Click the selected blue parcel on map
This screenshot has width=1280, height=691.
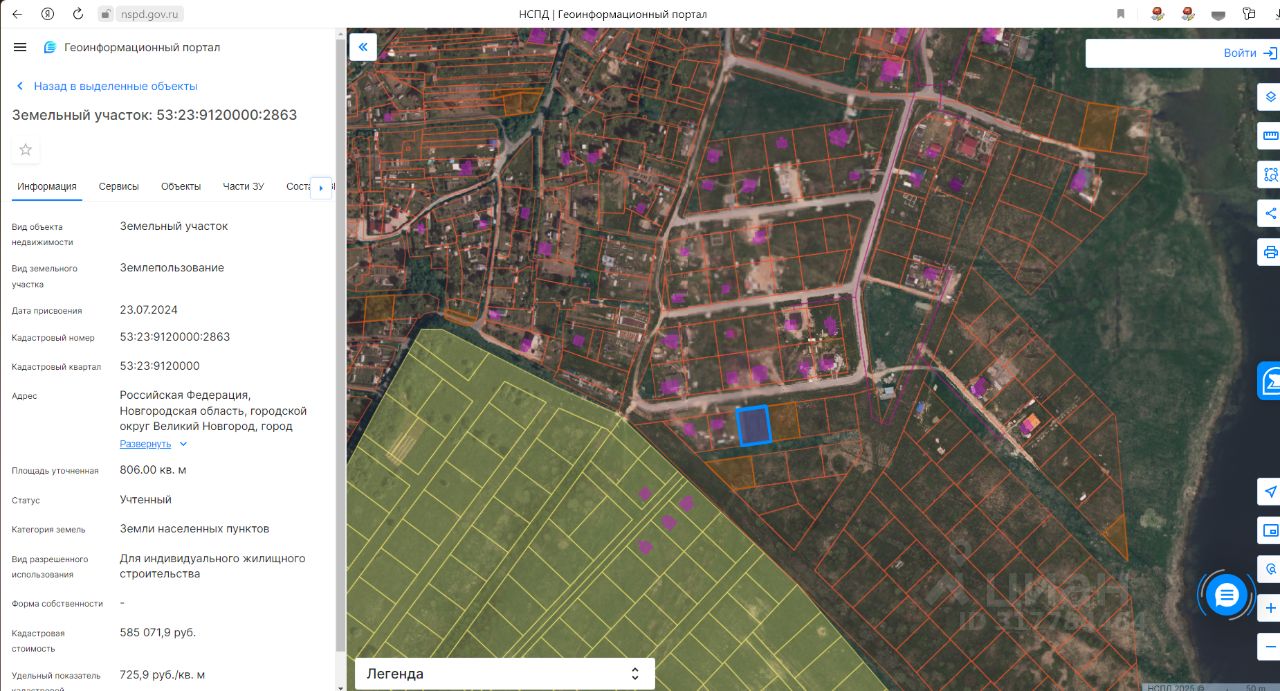(x=754, y=425)
